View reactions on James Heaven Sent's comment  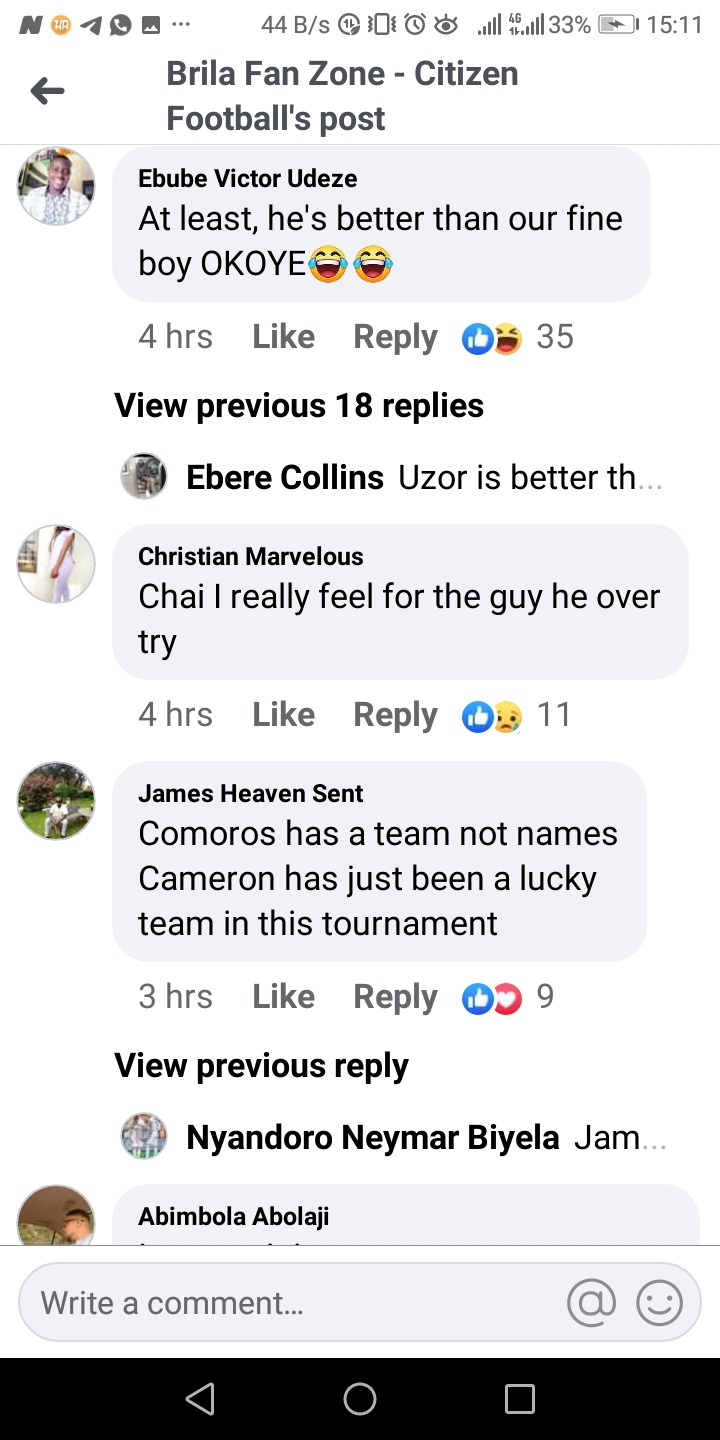tap(507, 997)
